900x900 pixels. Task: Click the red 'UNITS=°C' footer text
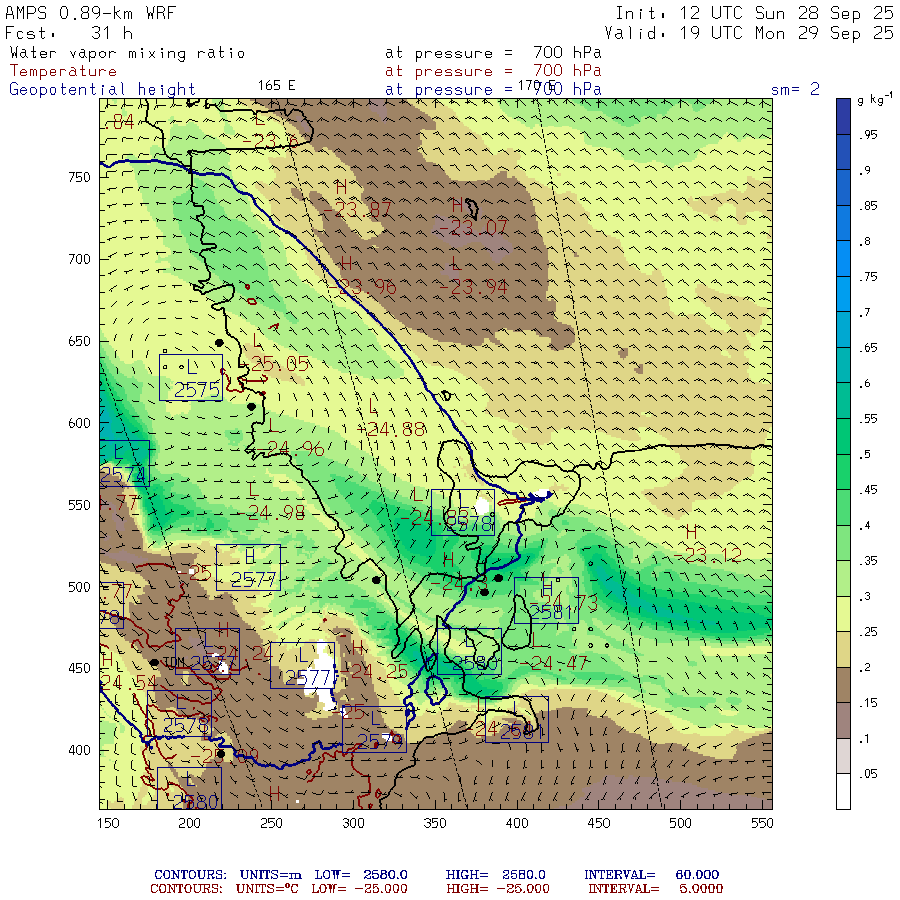point(267,889)
